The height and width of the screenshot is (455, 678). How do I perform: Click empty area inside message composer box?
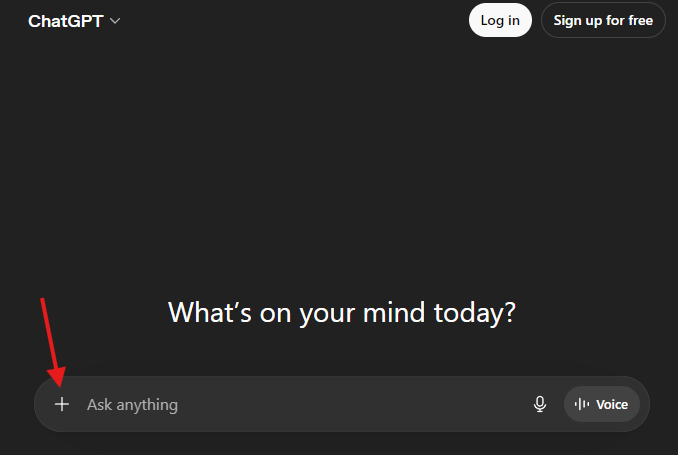tap(380, 404)
